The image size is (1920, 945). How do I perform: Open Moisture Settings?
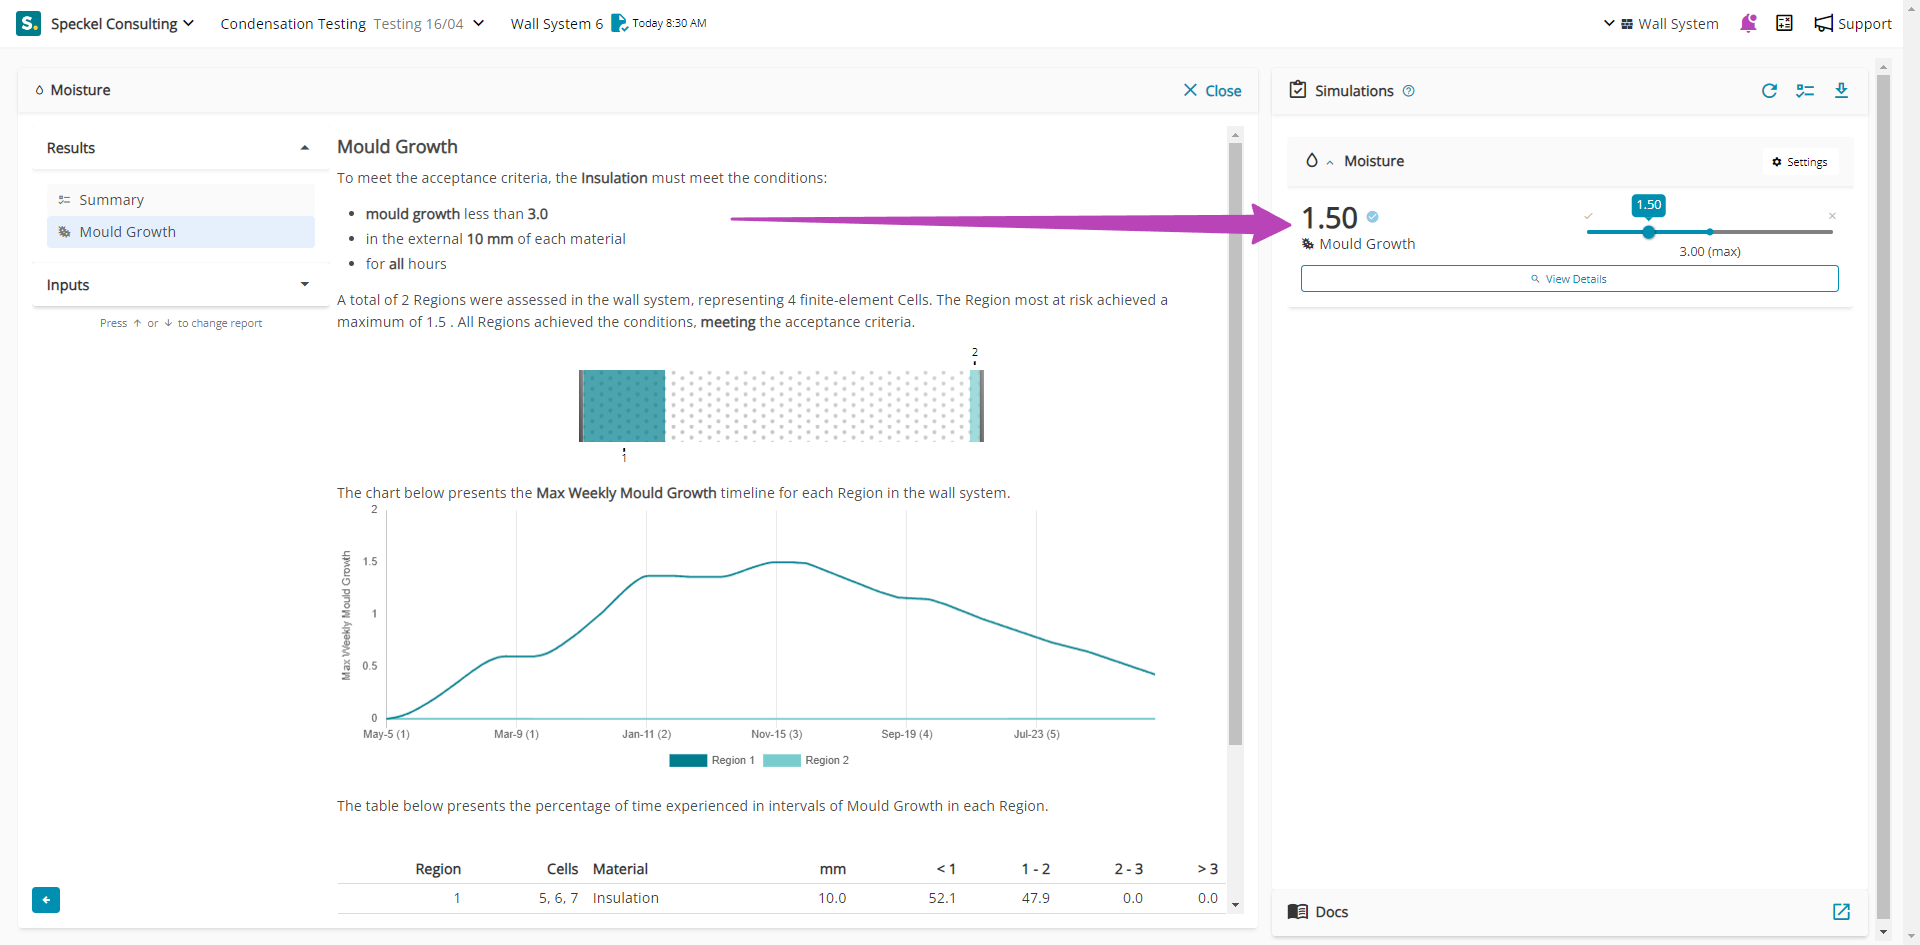coord(1800,162)
